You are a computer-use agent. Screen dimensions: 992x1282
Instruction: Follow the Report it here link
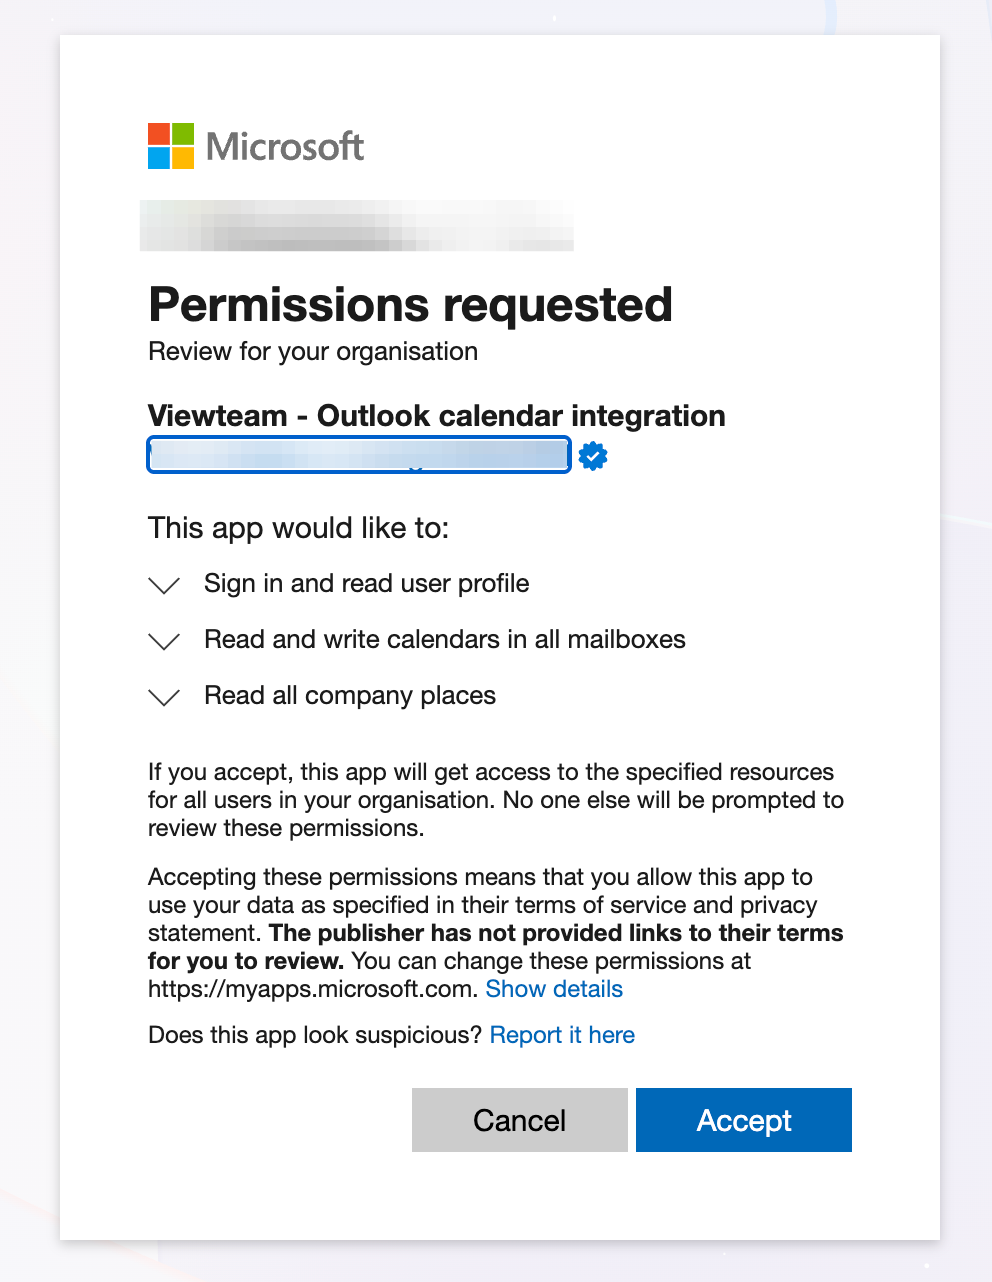click(562, 1035)
